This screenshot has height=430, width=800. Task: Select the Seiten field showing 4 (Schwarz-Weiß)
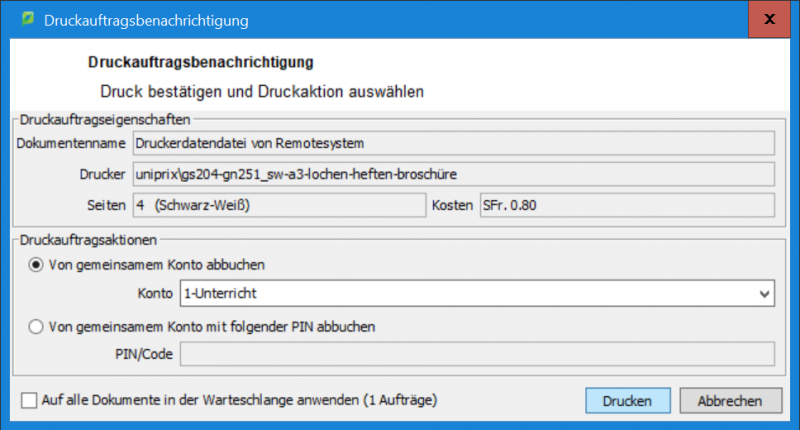[279, 205]
